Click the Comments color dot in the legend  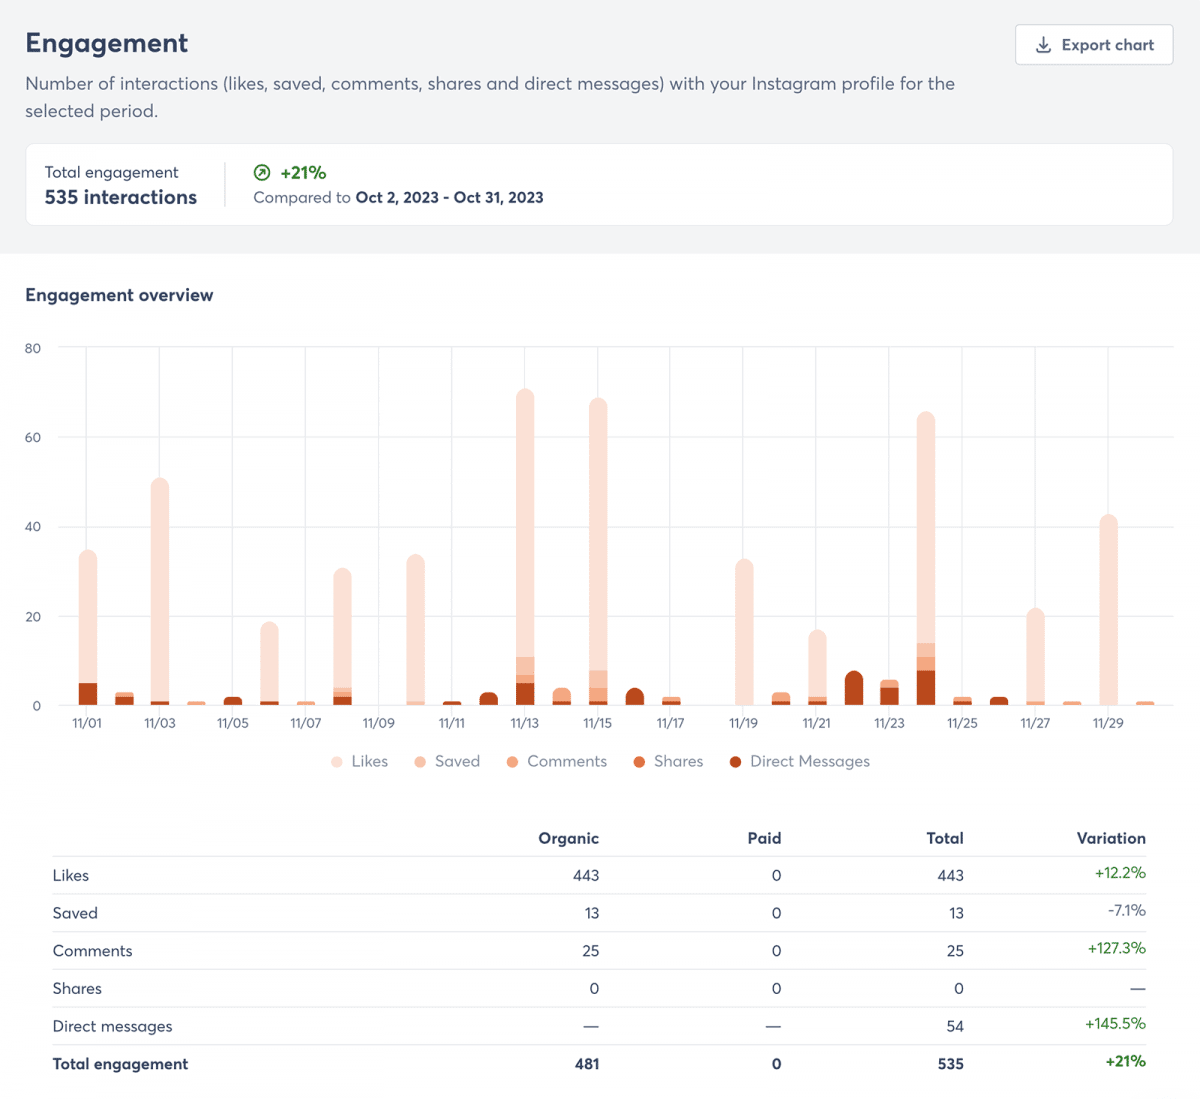pos(512,761)
